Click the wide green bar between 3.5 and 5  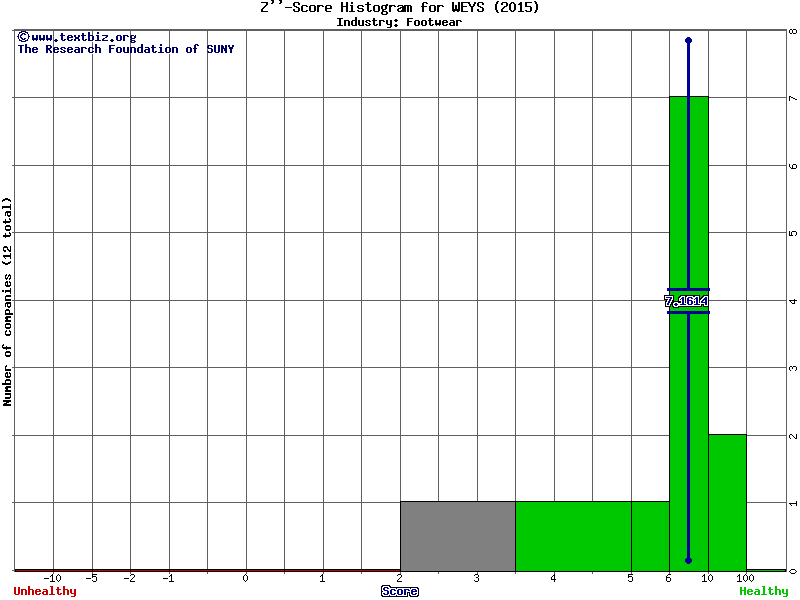point(573,536)
